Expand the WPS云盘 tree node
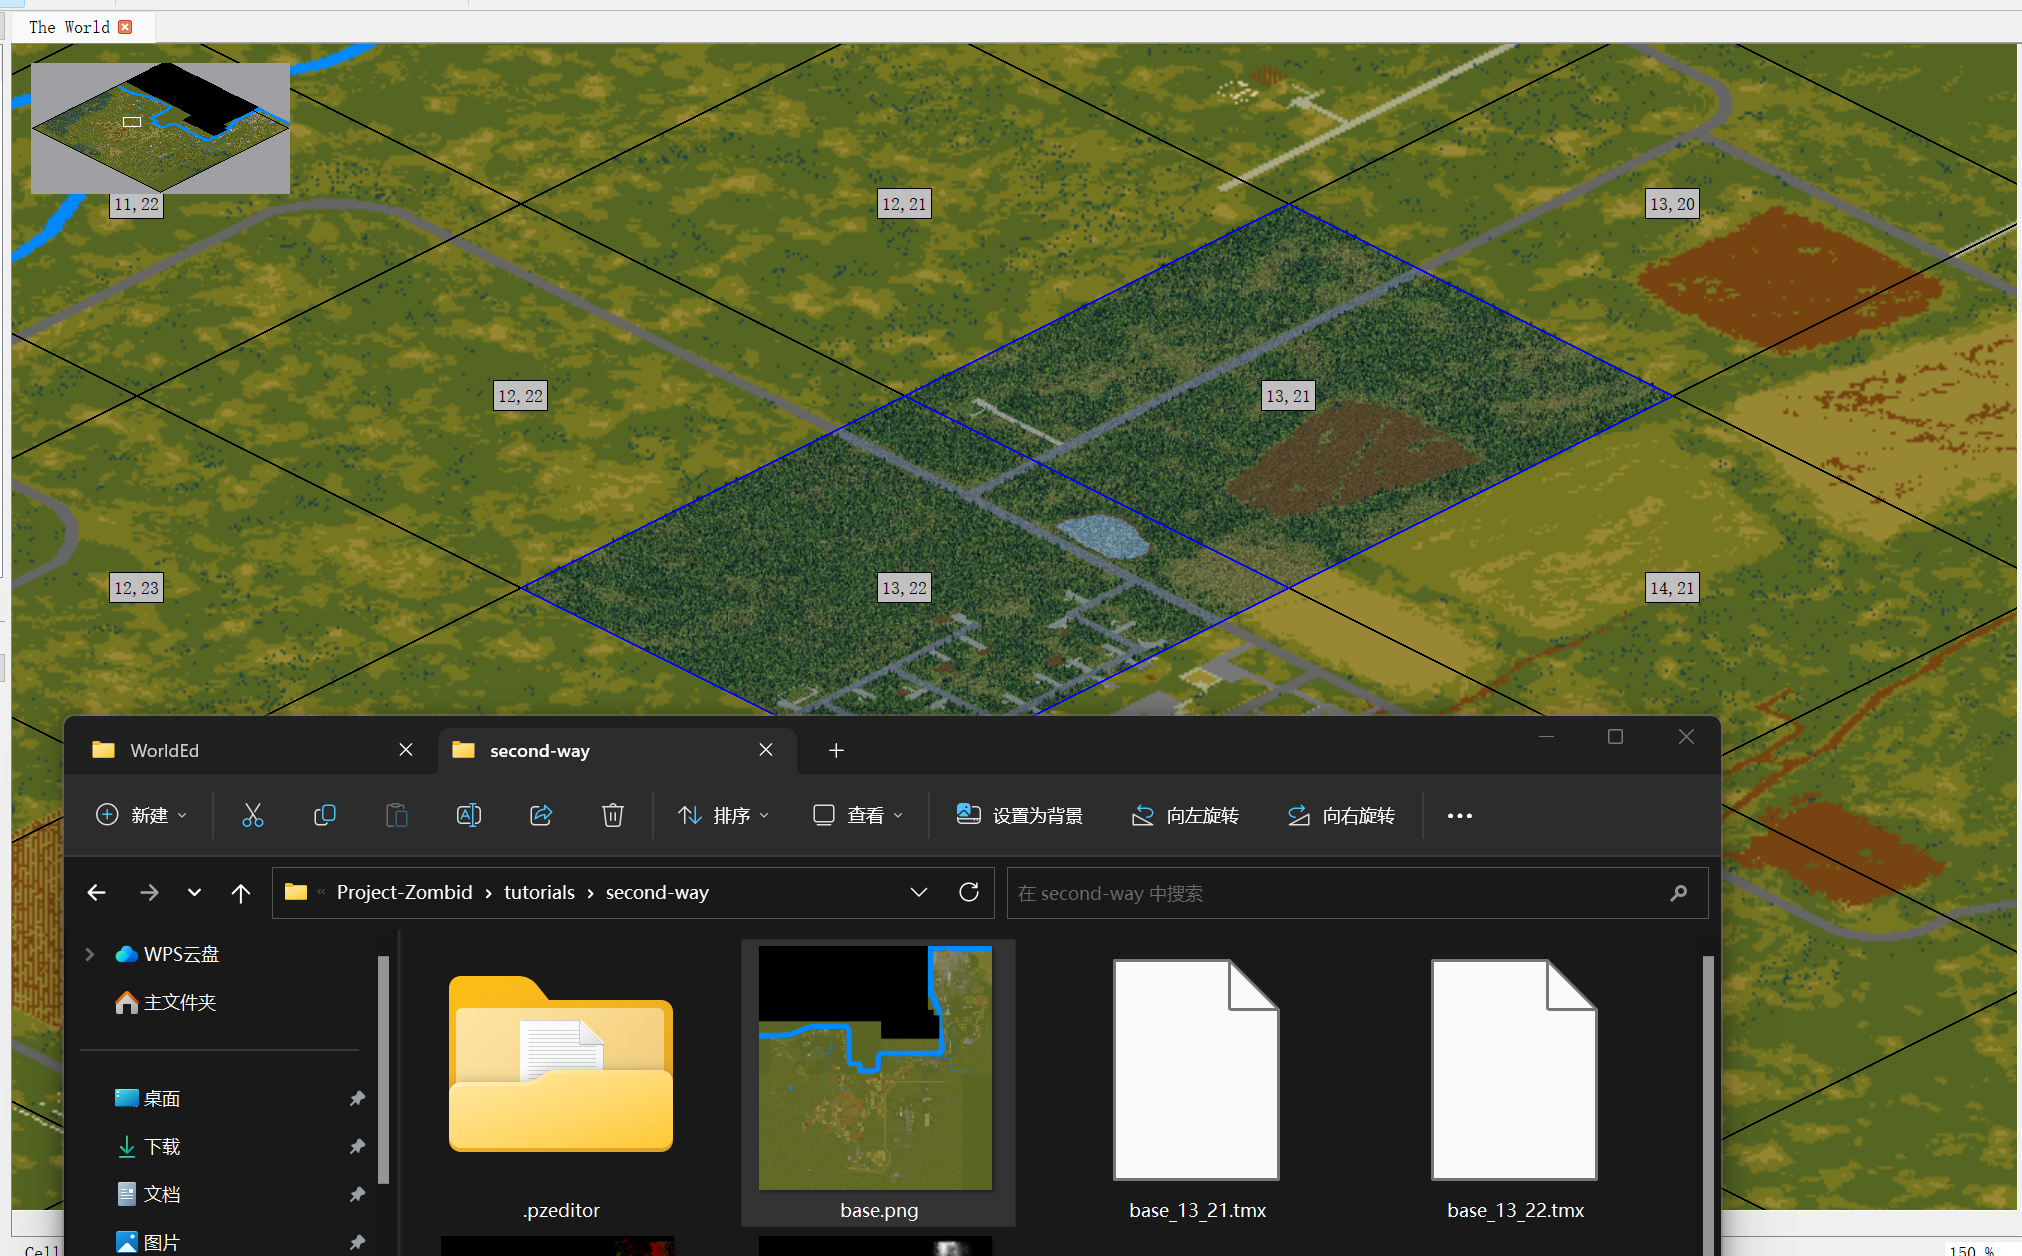 point(90,954)
